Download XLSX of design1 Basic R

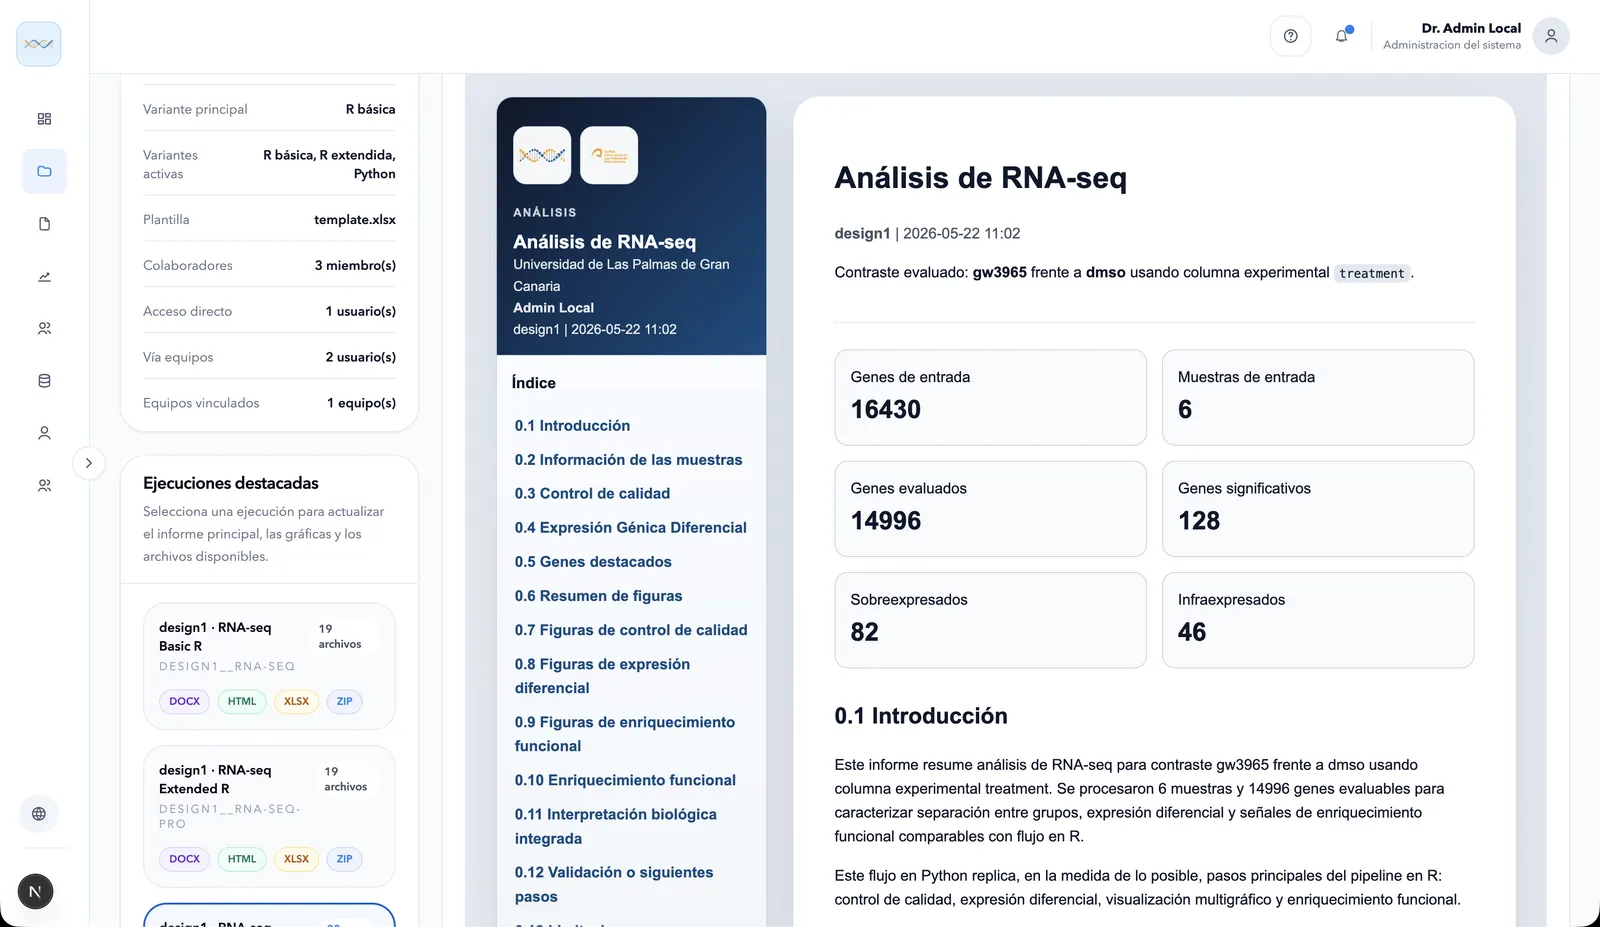(x=297, y=702)
